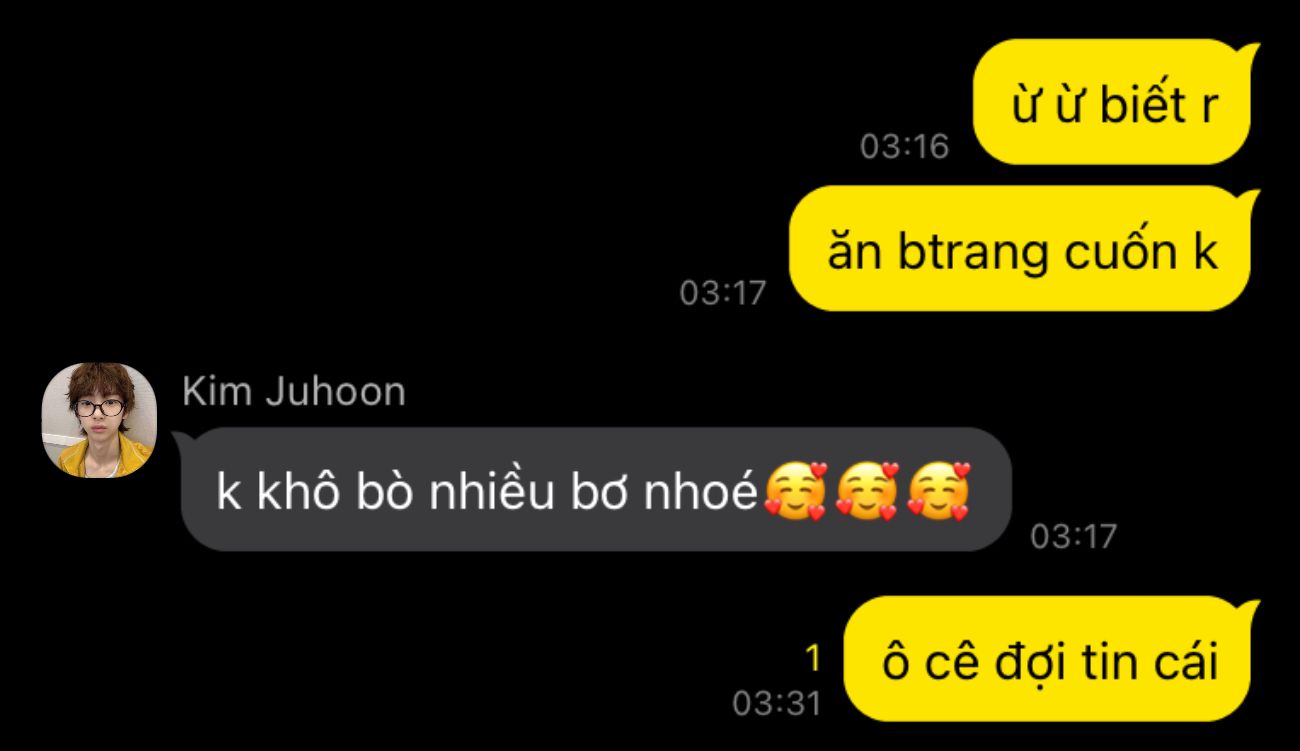Click the first smiling-hearts emoji after 'nhoé'
The width and height of the screenshot is (1300, 751).
pyautogui.click(x=795, y=491)
